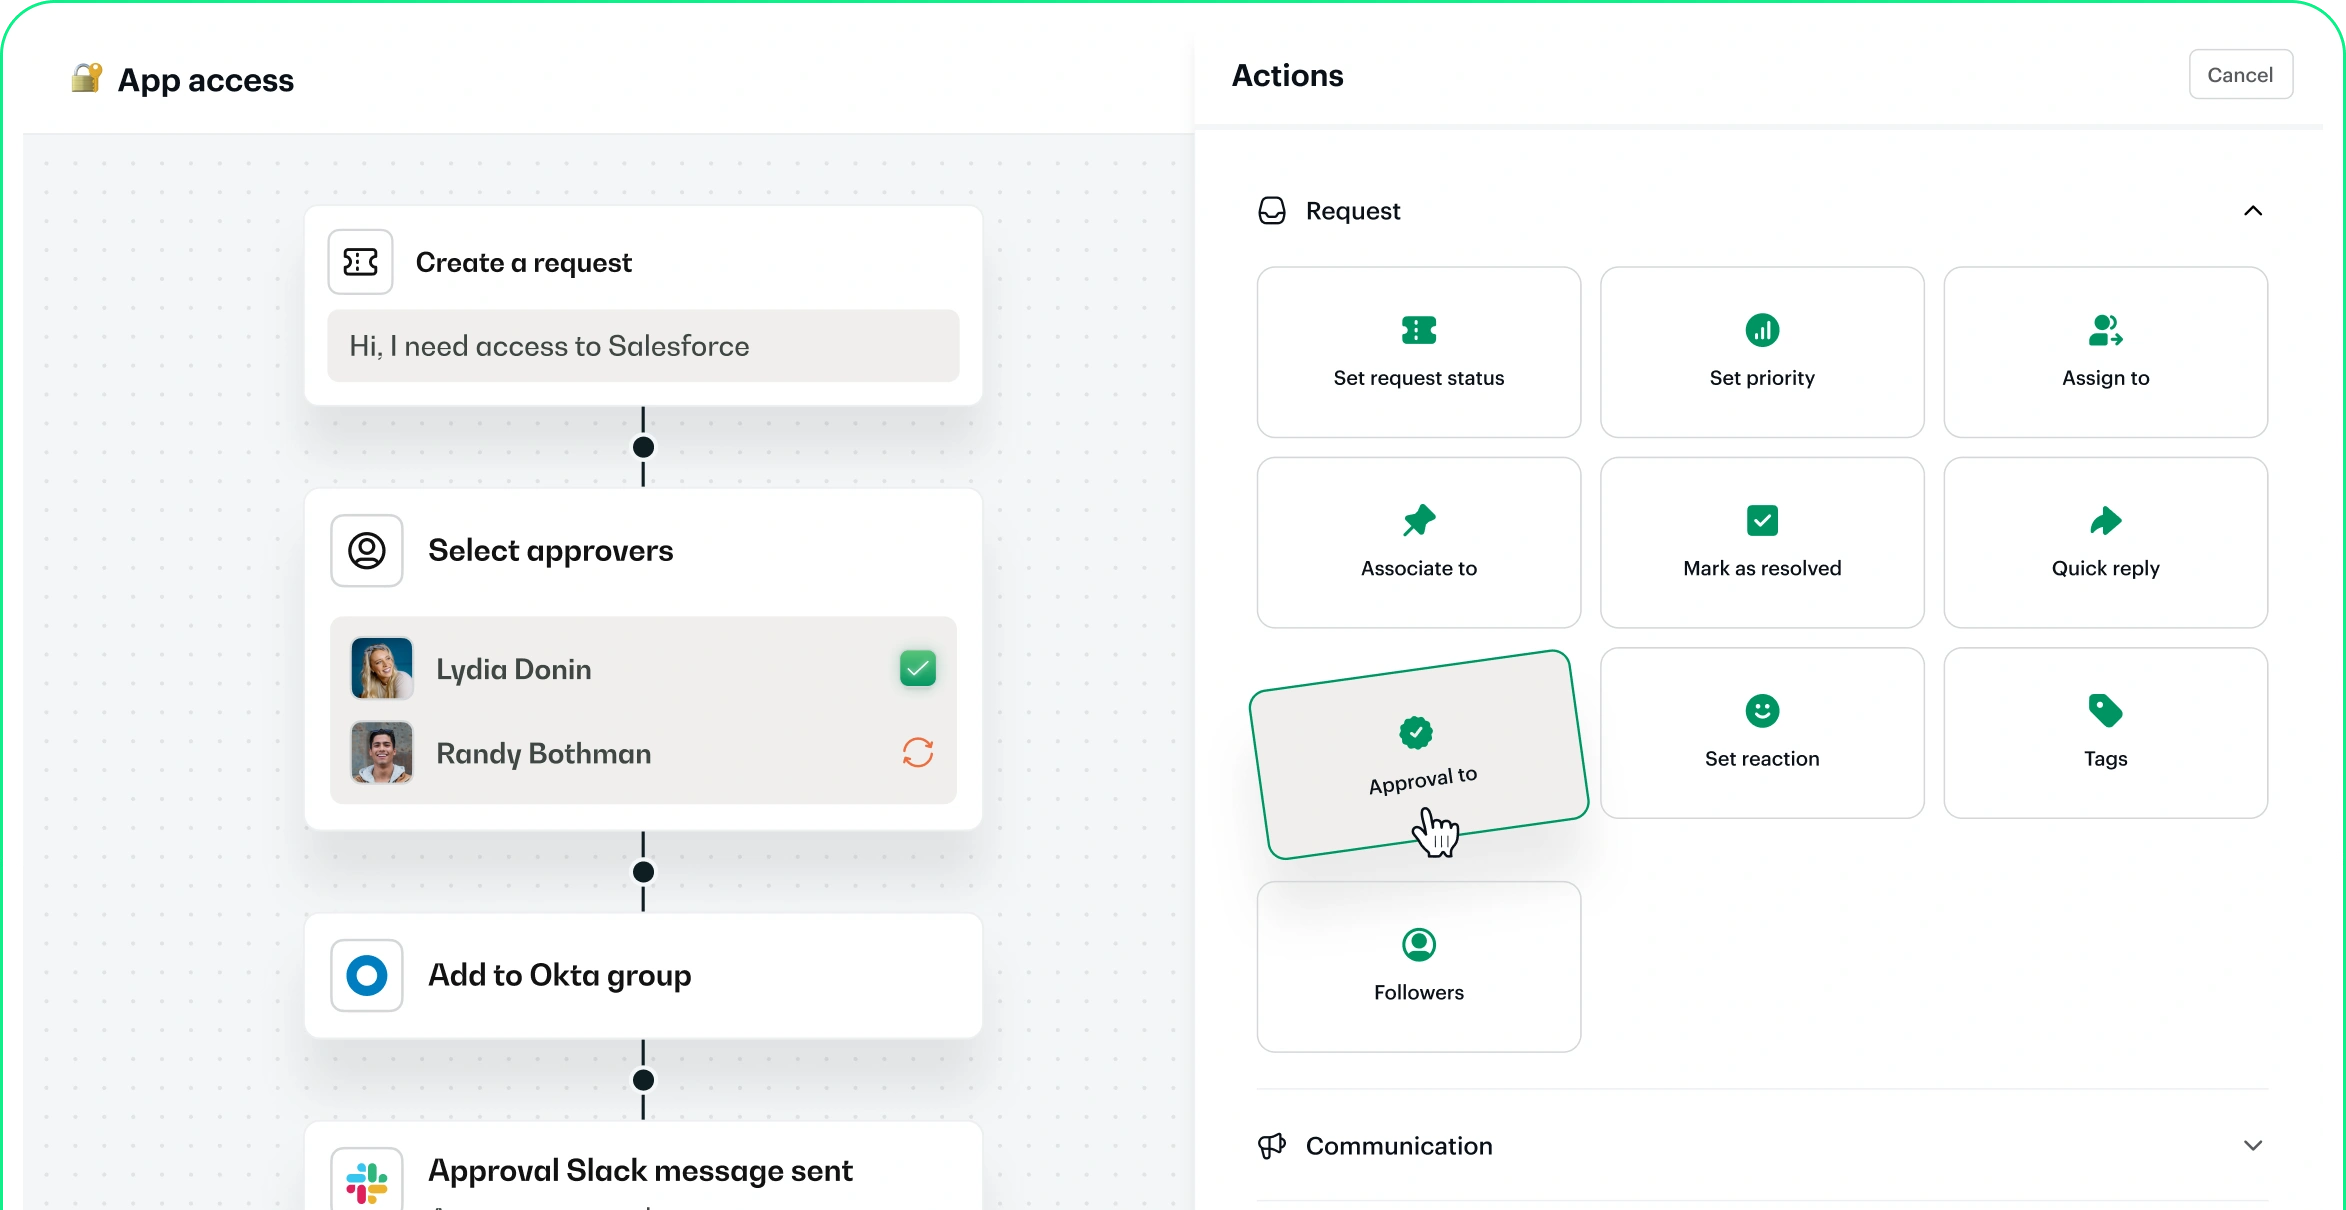Click the Associate to pin icon
This screenshot has width=2346, height=1210.
pyautogui.click(x=1418, y=520)
